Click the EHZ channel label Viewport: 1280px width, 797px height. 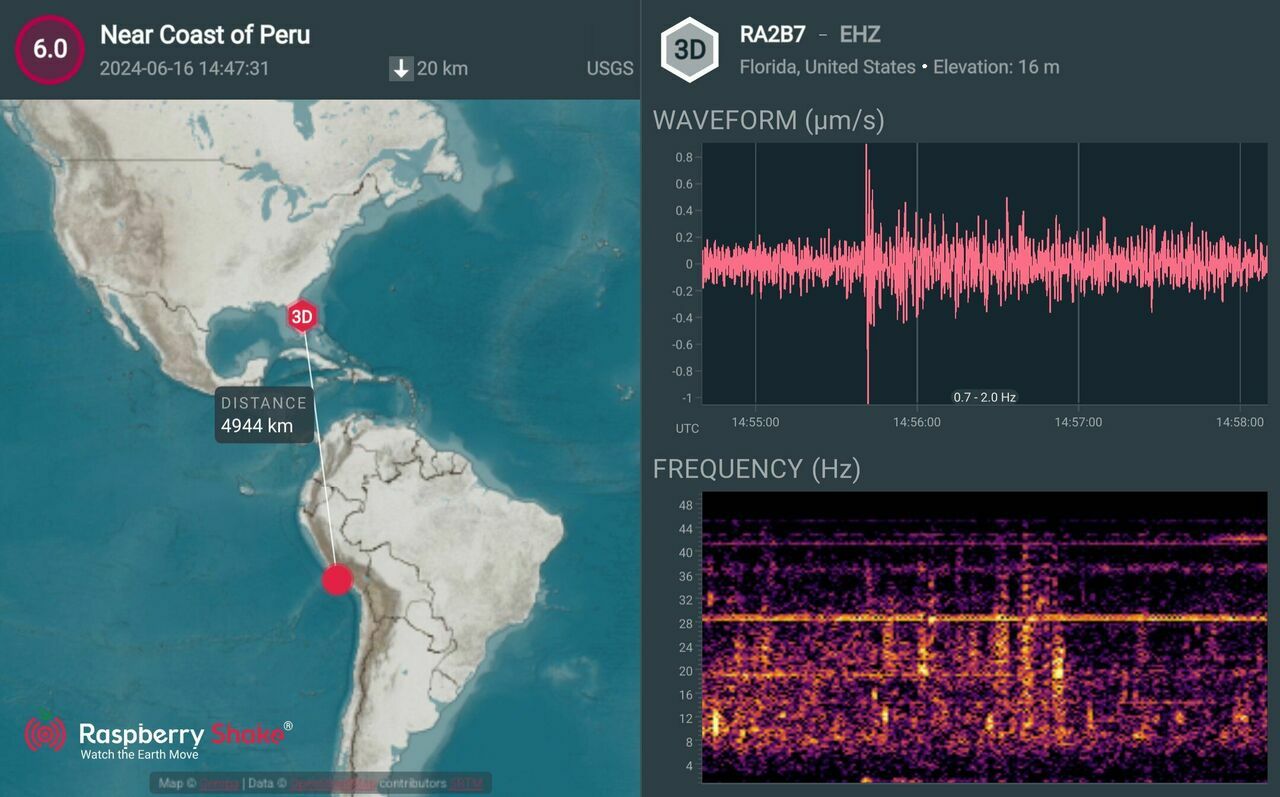point(860,35)
